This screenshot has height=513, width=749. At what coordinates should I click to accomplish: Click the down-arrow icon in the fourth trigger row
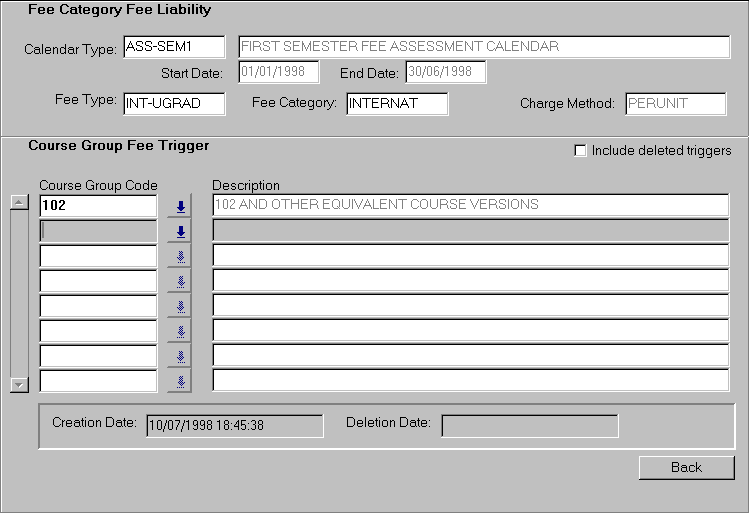coord(180,282)
